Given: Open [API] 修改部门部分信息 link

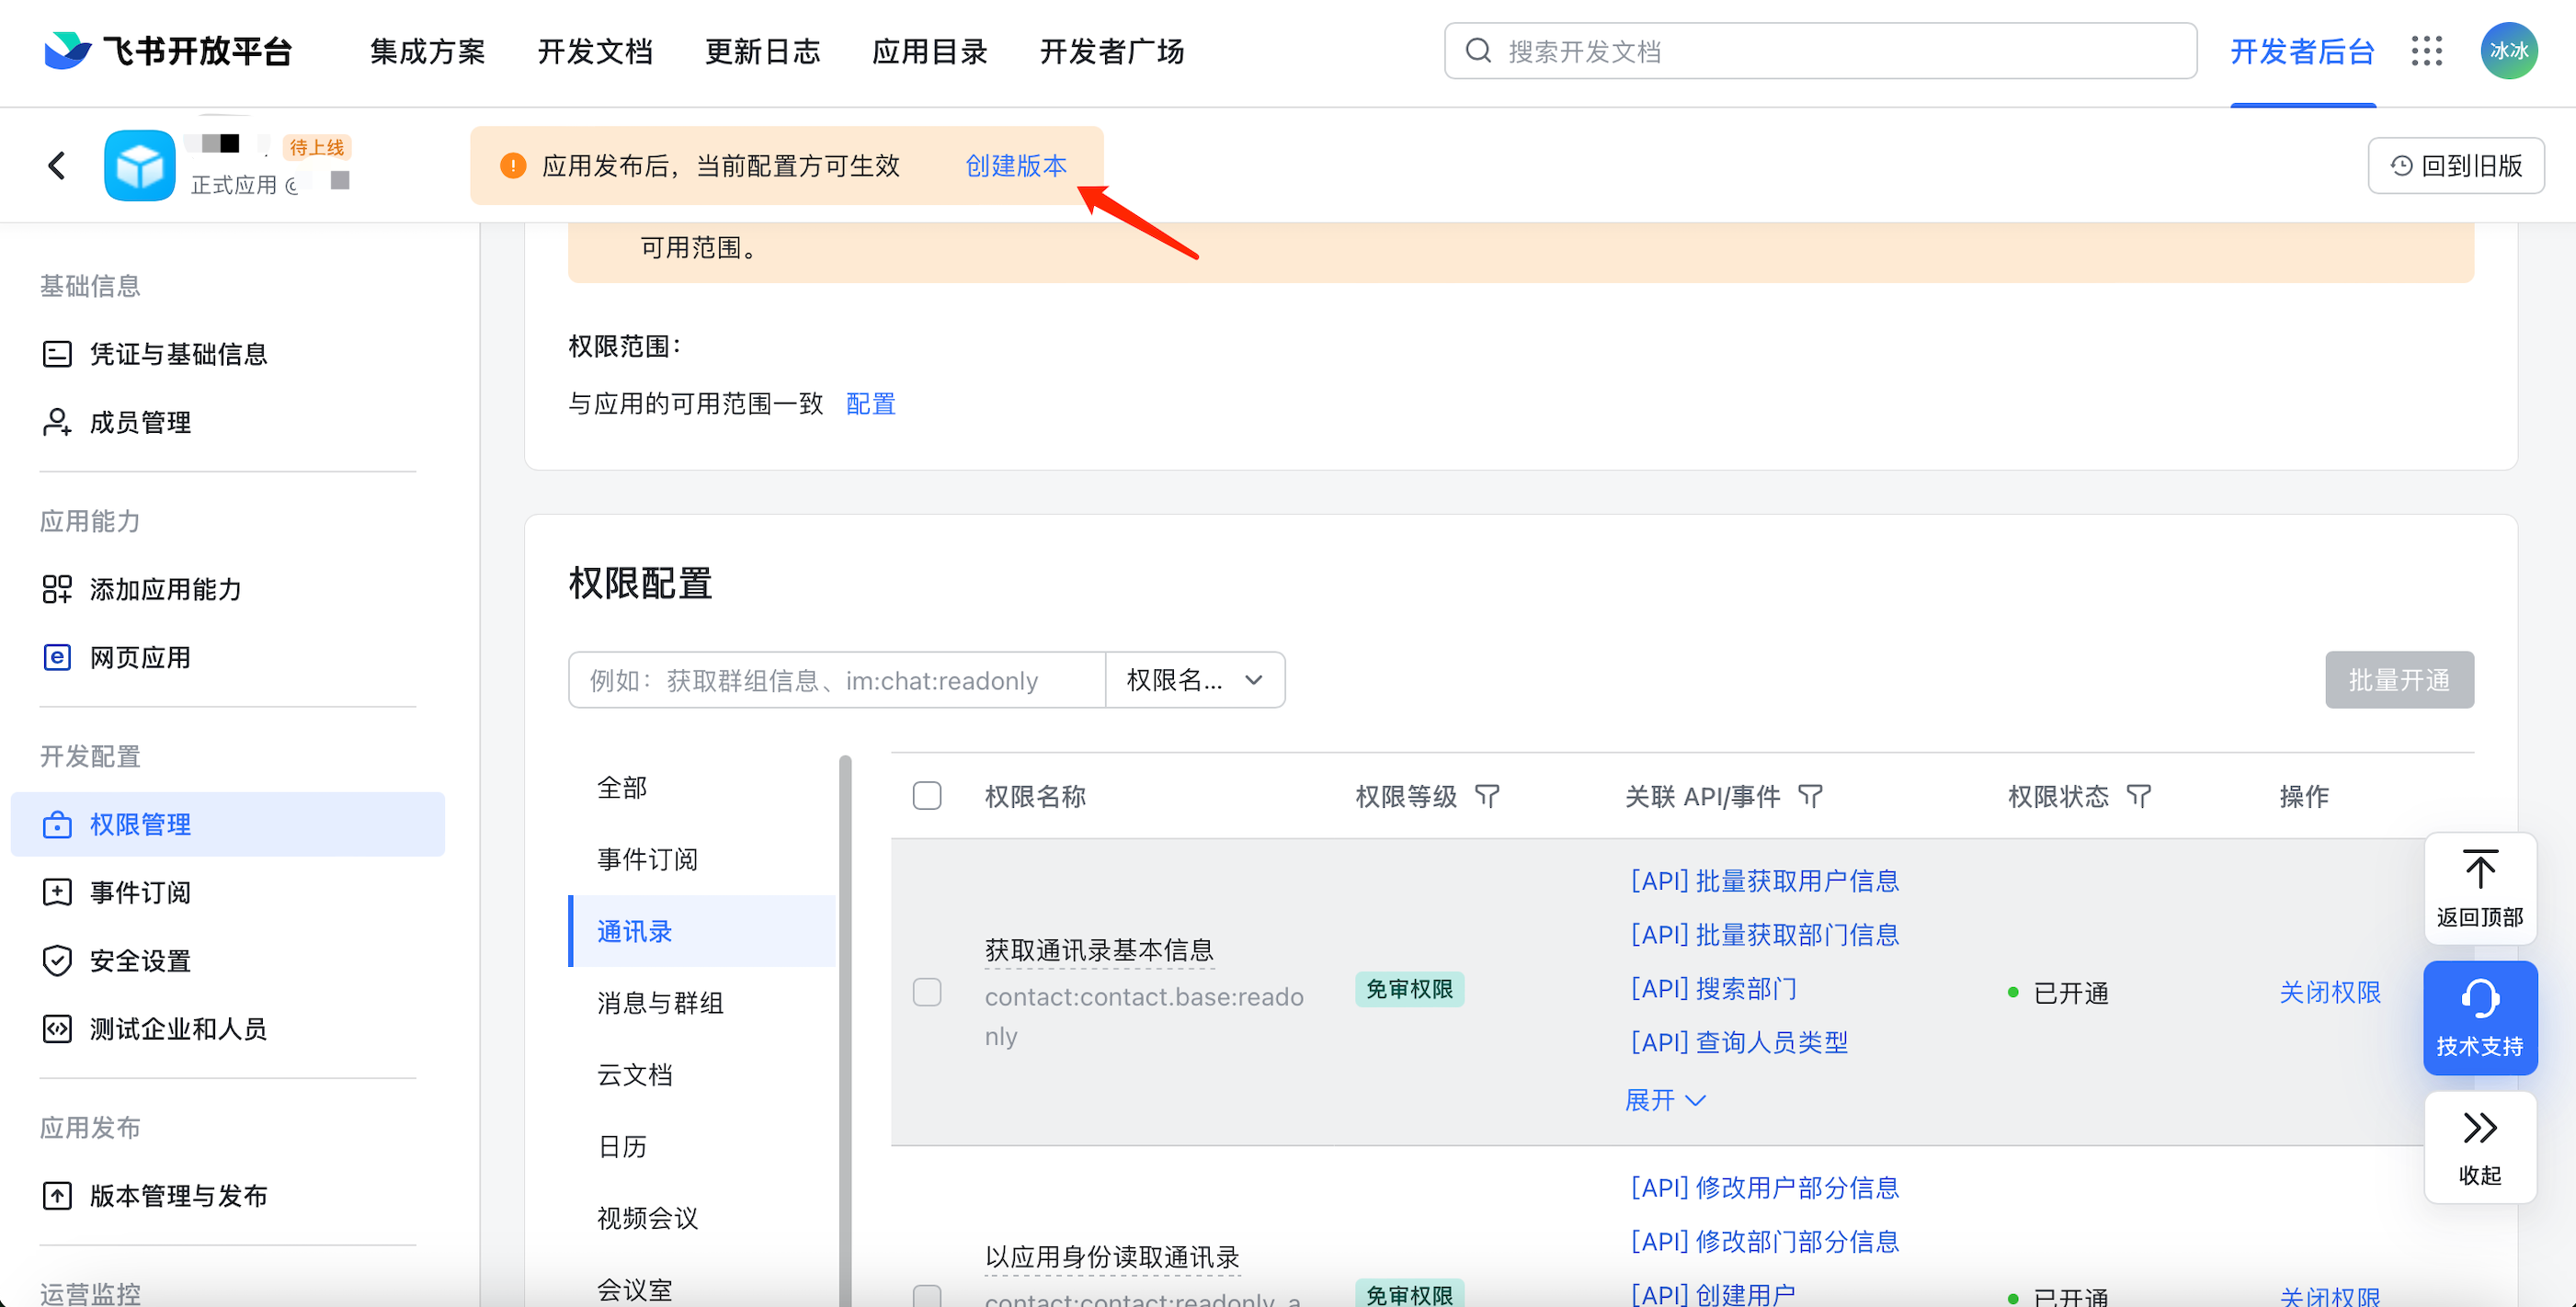Looking at the screenshot, I should [x=1765, y=1242].
